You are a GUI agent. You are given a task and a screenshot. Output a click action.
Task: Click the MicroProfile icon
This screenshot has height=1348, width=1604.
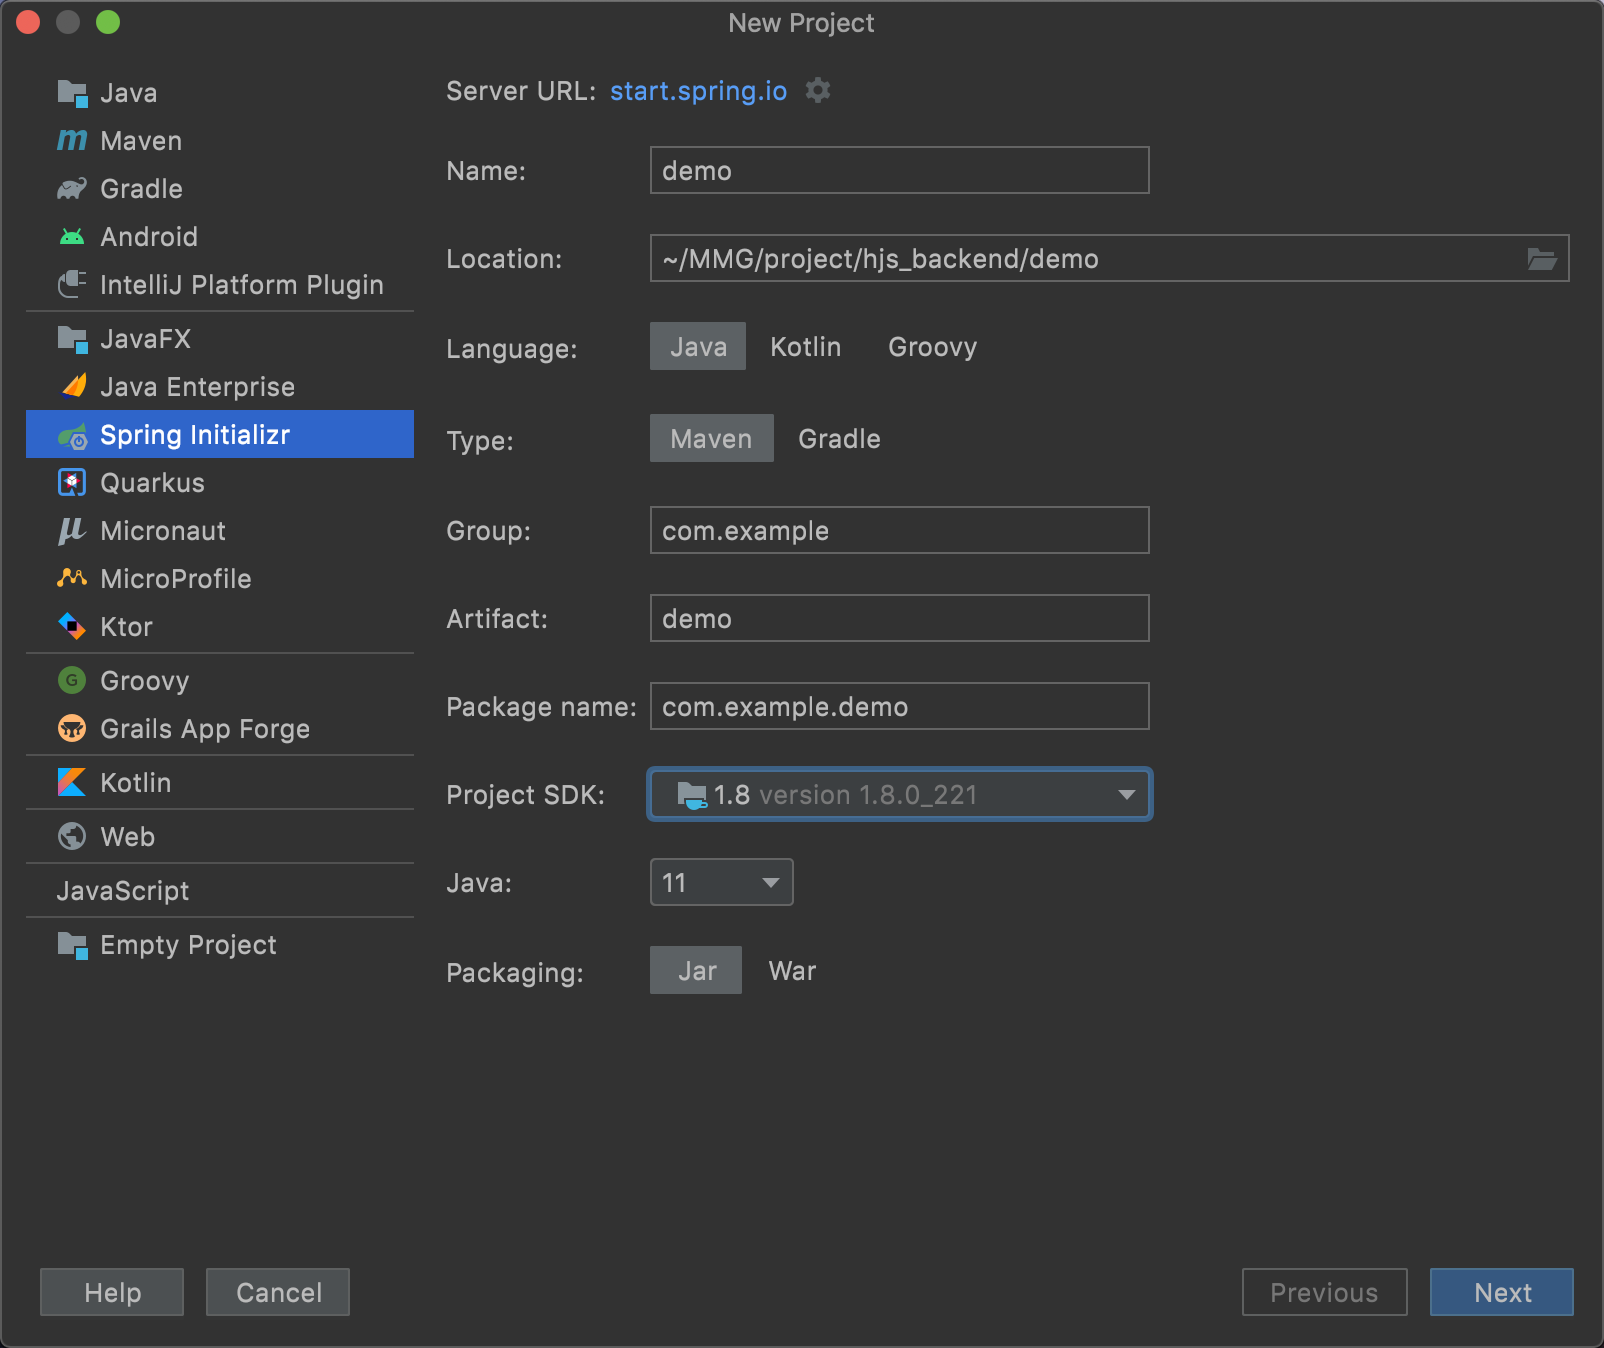pyautogui.click(x=72, y=578)
